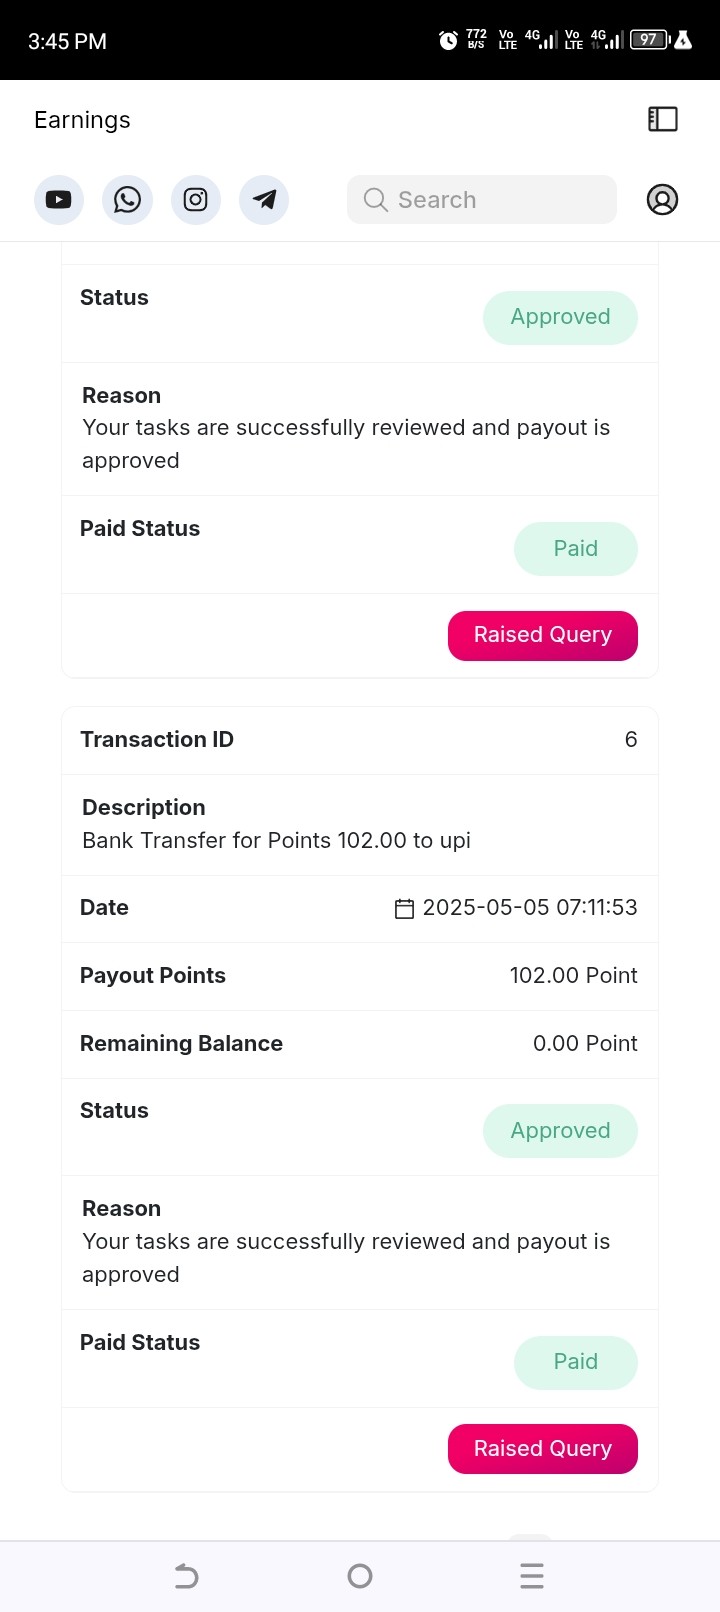
Task: Tap the Android back navigation icon
Action: [187, 1577]
